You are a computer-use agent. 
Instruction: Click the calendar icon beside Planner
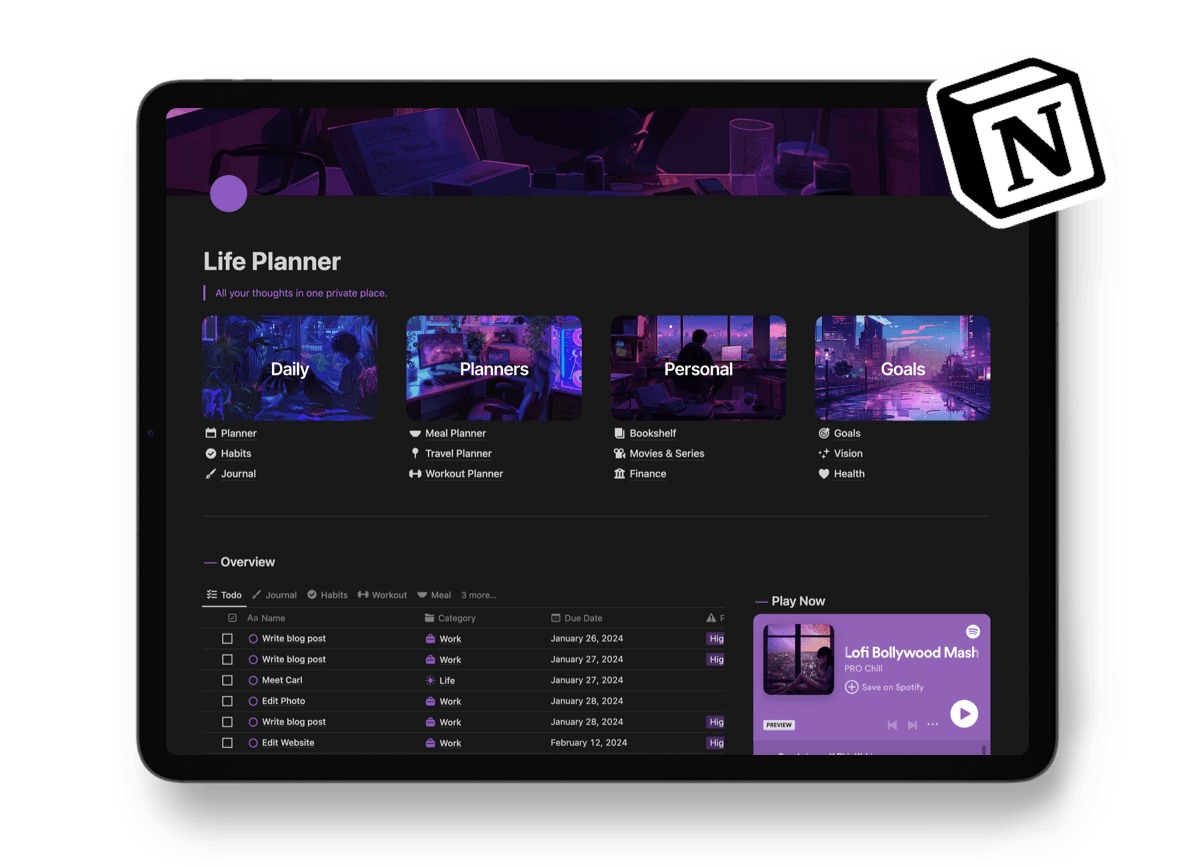pyautogui.click(x=211, y=433)
